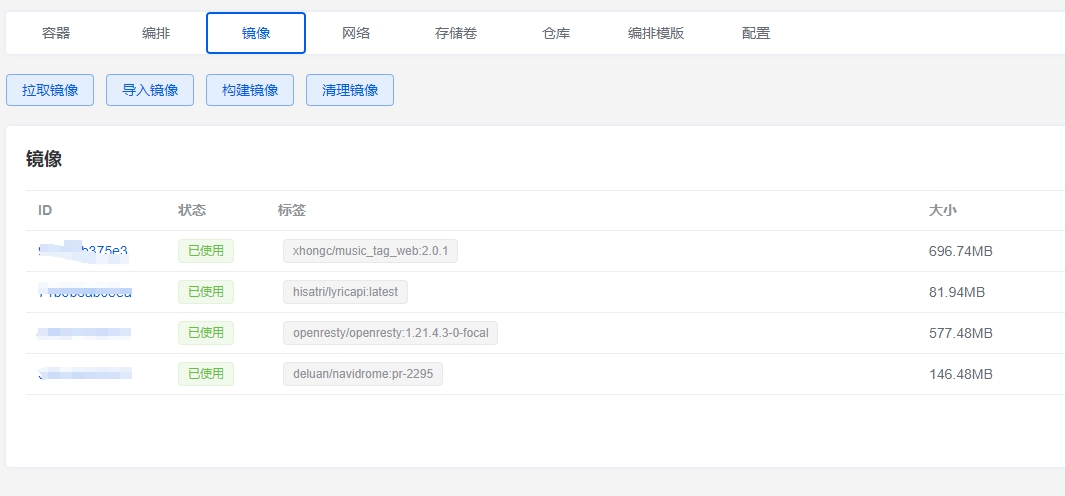This screenshot has height=496, width=1065.
Task: Open the 存储卷 tab
Action: [x=456, y=33]
